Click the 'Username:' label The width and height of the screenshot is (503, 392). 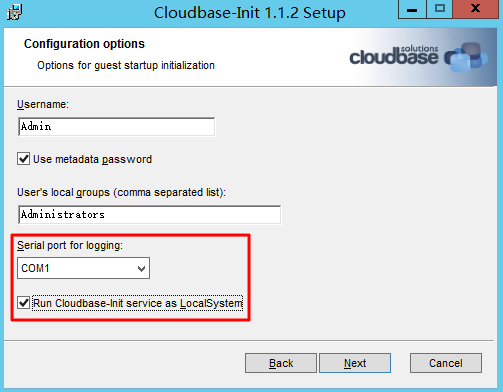click(x=43, y=104)
